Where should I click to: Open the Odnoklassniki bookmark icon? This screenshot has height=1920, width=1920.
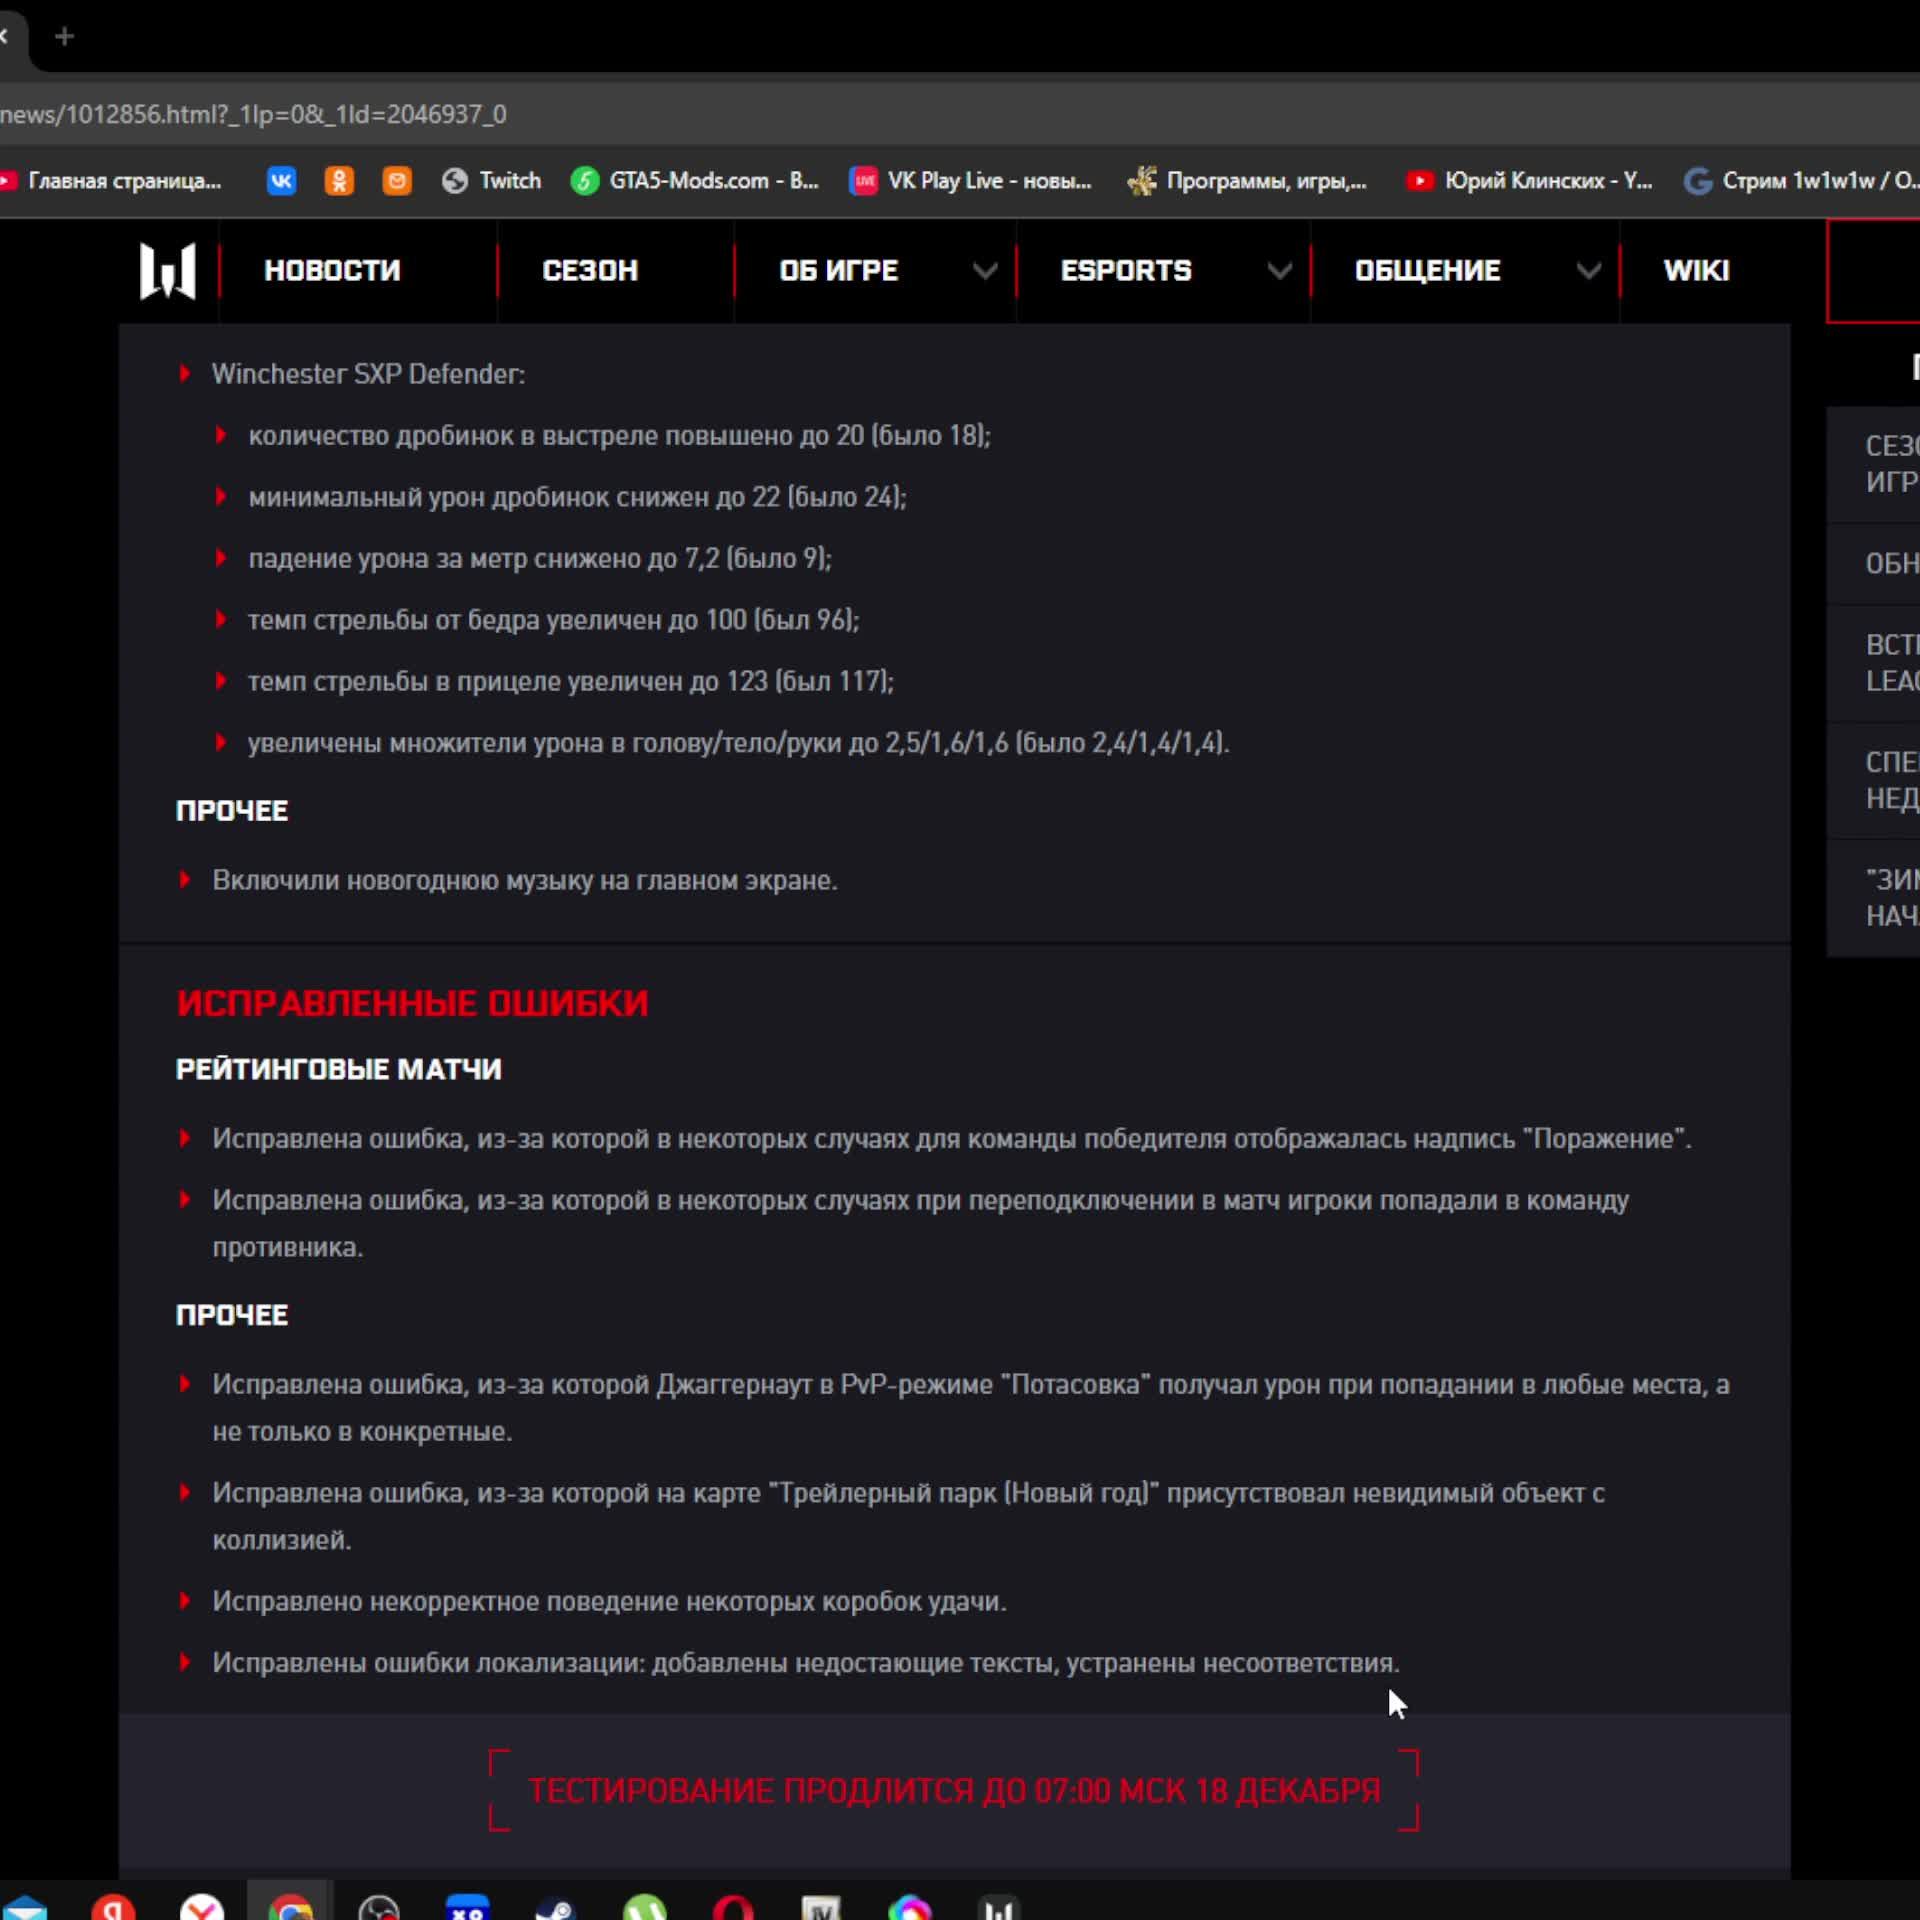pyautogui.click(x=339, y=181)
